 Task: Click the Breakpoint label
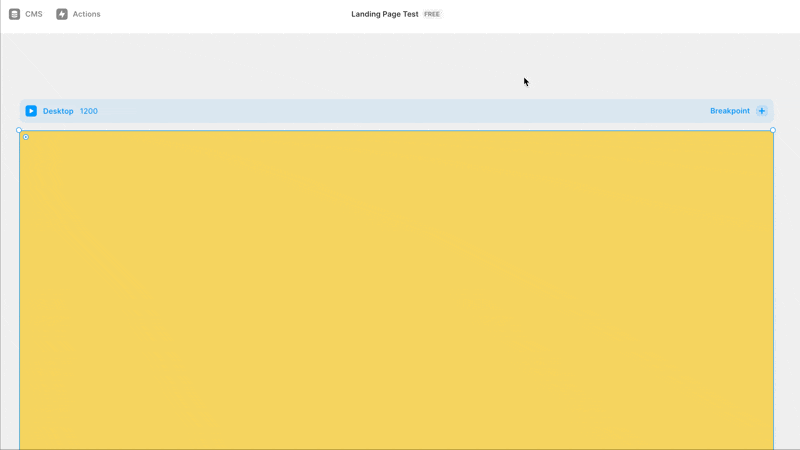[x=730, y=111]
